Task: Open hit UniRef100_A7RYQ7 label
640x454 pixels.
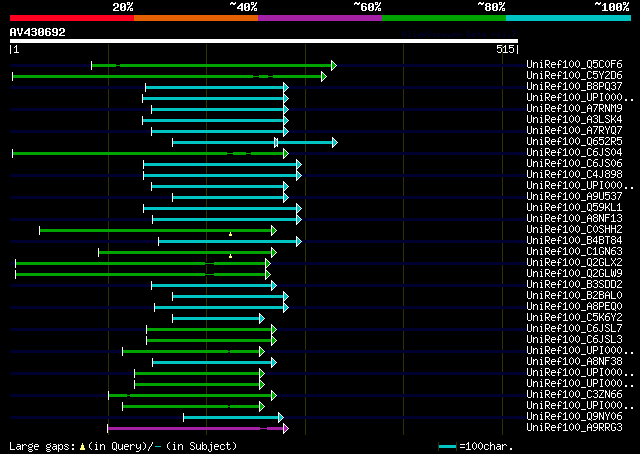Action: pyautogui.click(x=574, y=130)
